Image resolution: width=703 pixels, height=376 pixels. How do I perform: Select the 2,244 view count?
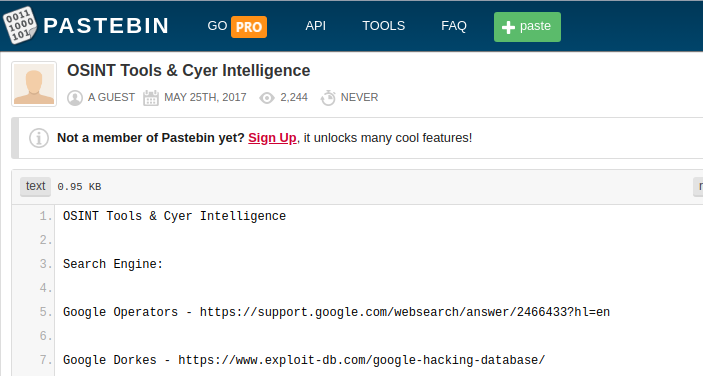pos(294,97)
